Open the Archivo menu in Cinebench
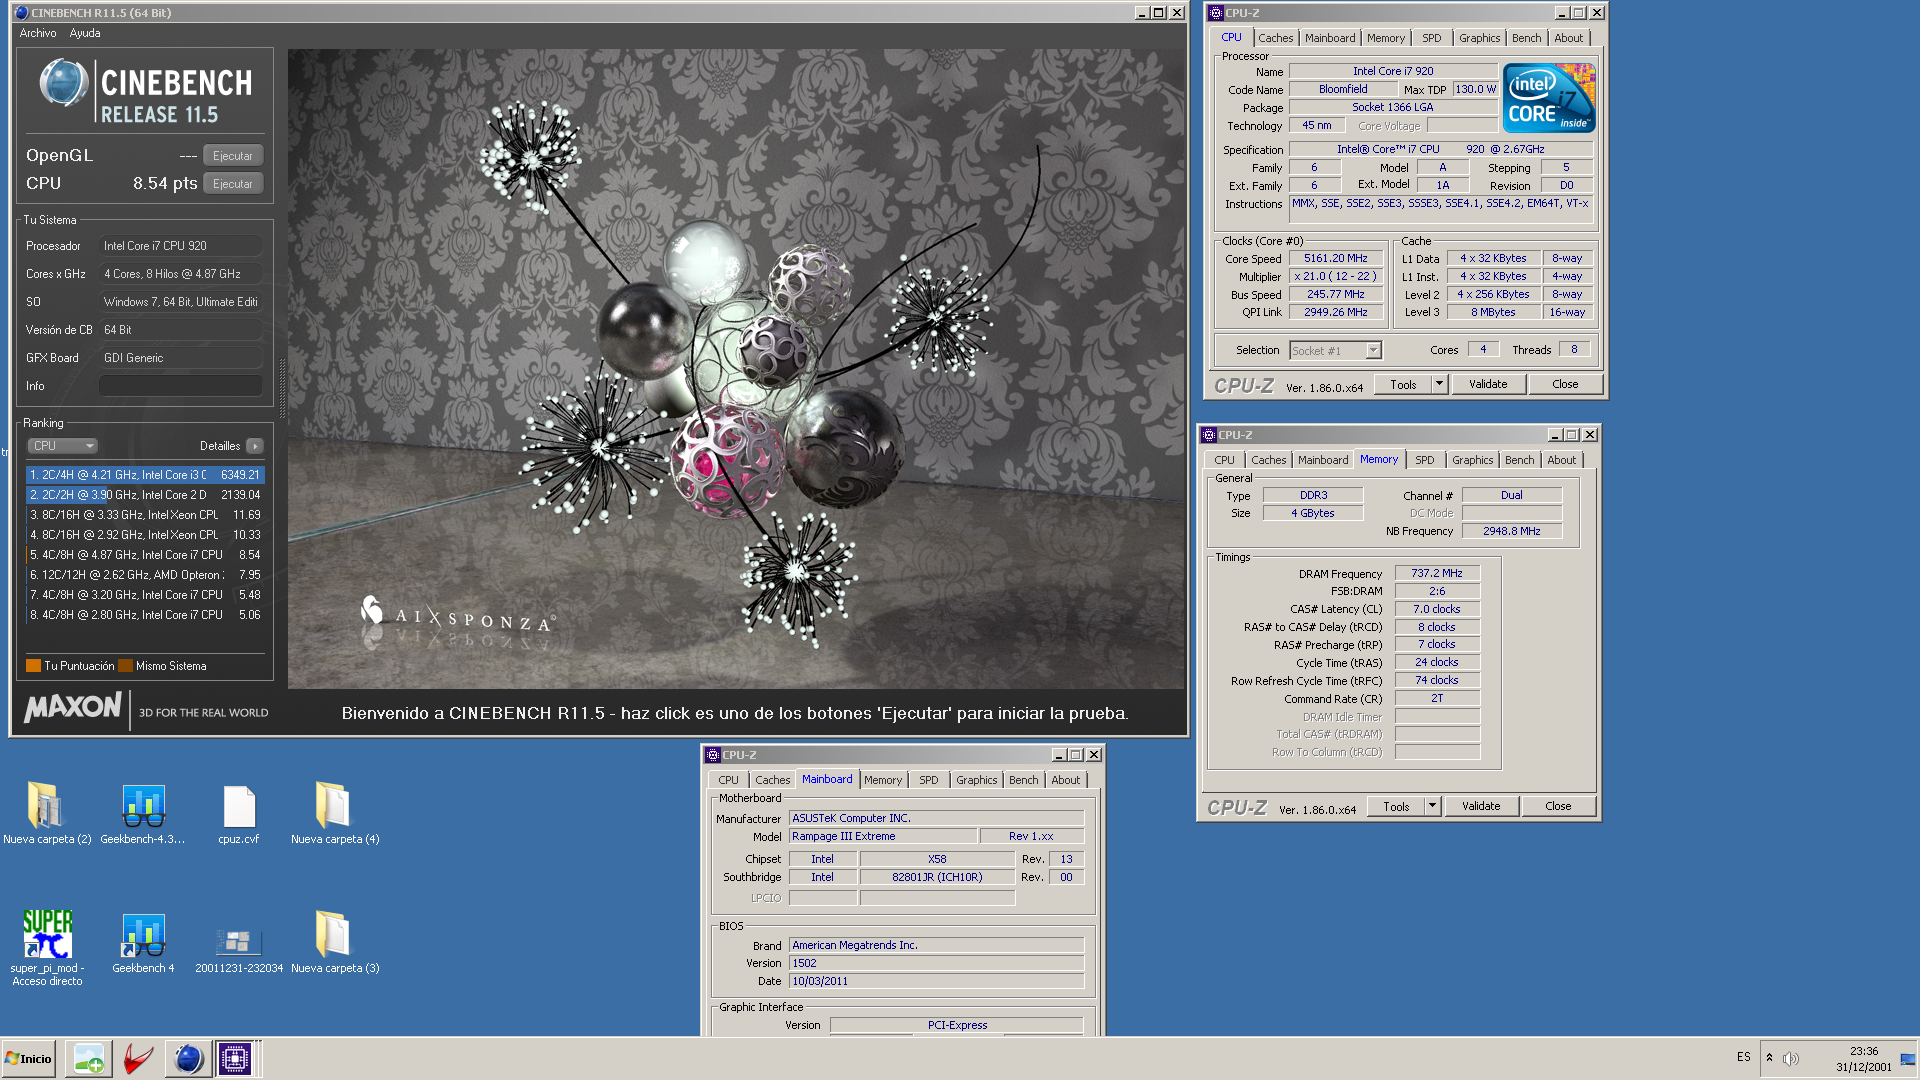 click(x=38, y=33)
